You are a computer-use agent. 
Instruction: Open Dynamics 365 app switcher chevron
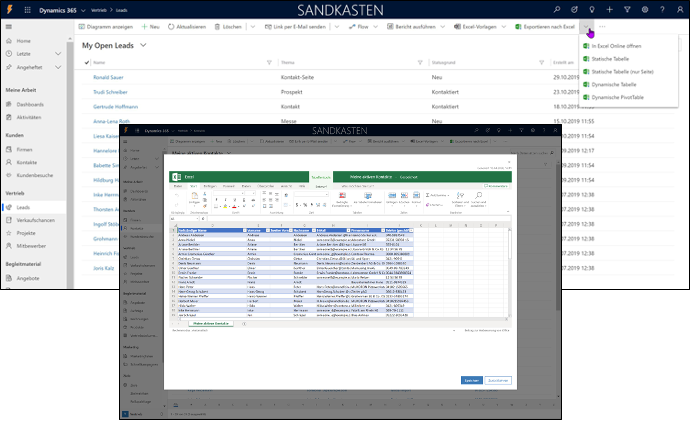pos(83,10)
